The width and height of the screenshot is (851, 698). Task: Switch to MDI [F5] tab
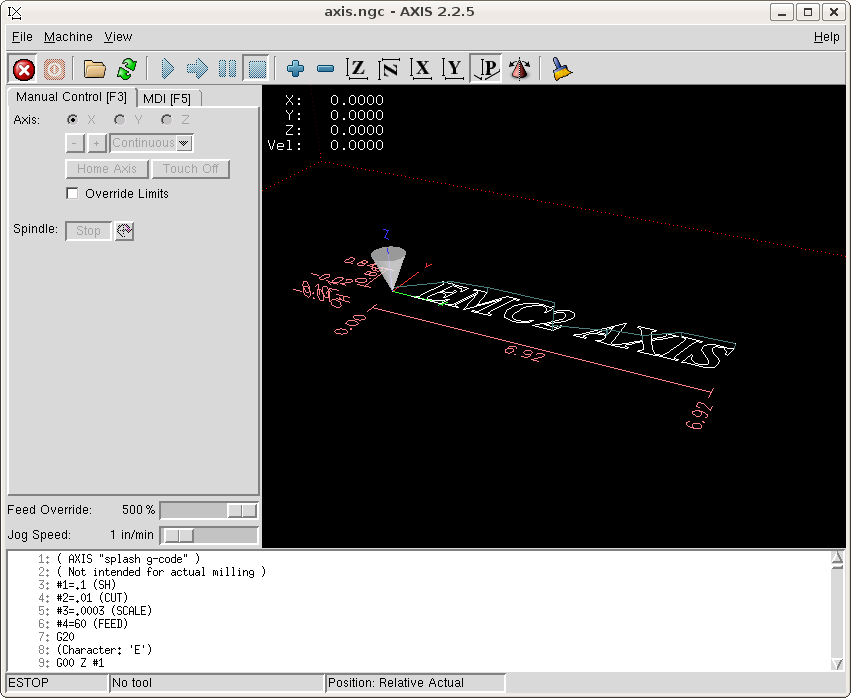tap(167, 99)
